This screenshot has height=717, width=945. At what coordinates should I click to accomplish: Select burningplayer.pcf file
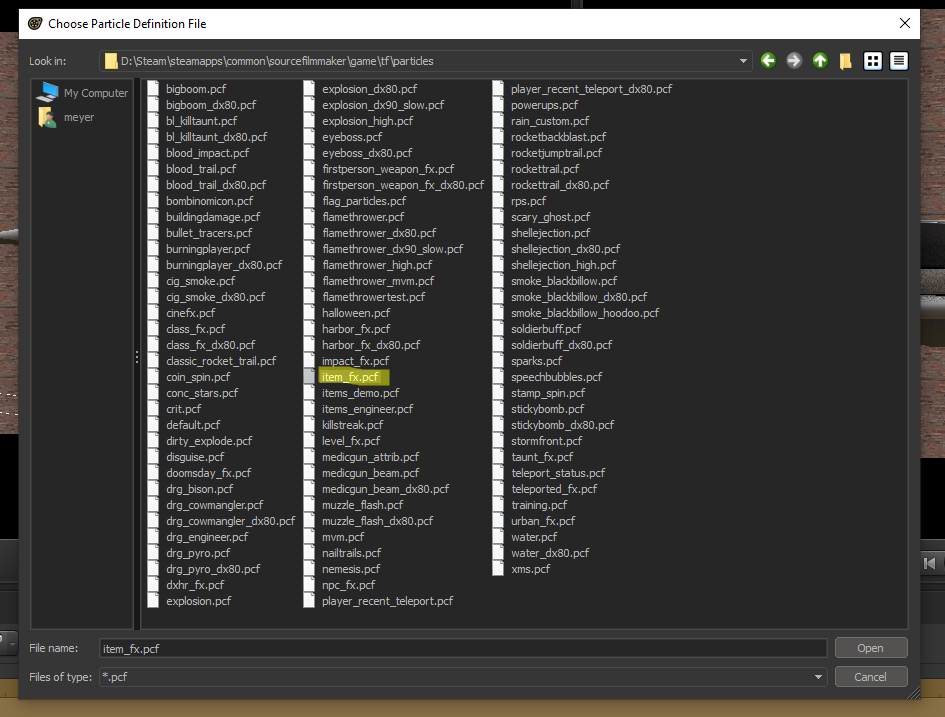tap(208, 249)
